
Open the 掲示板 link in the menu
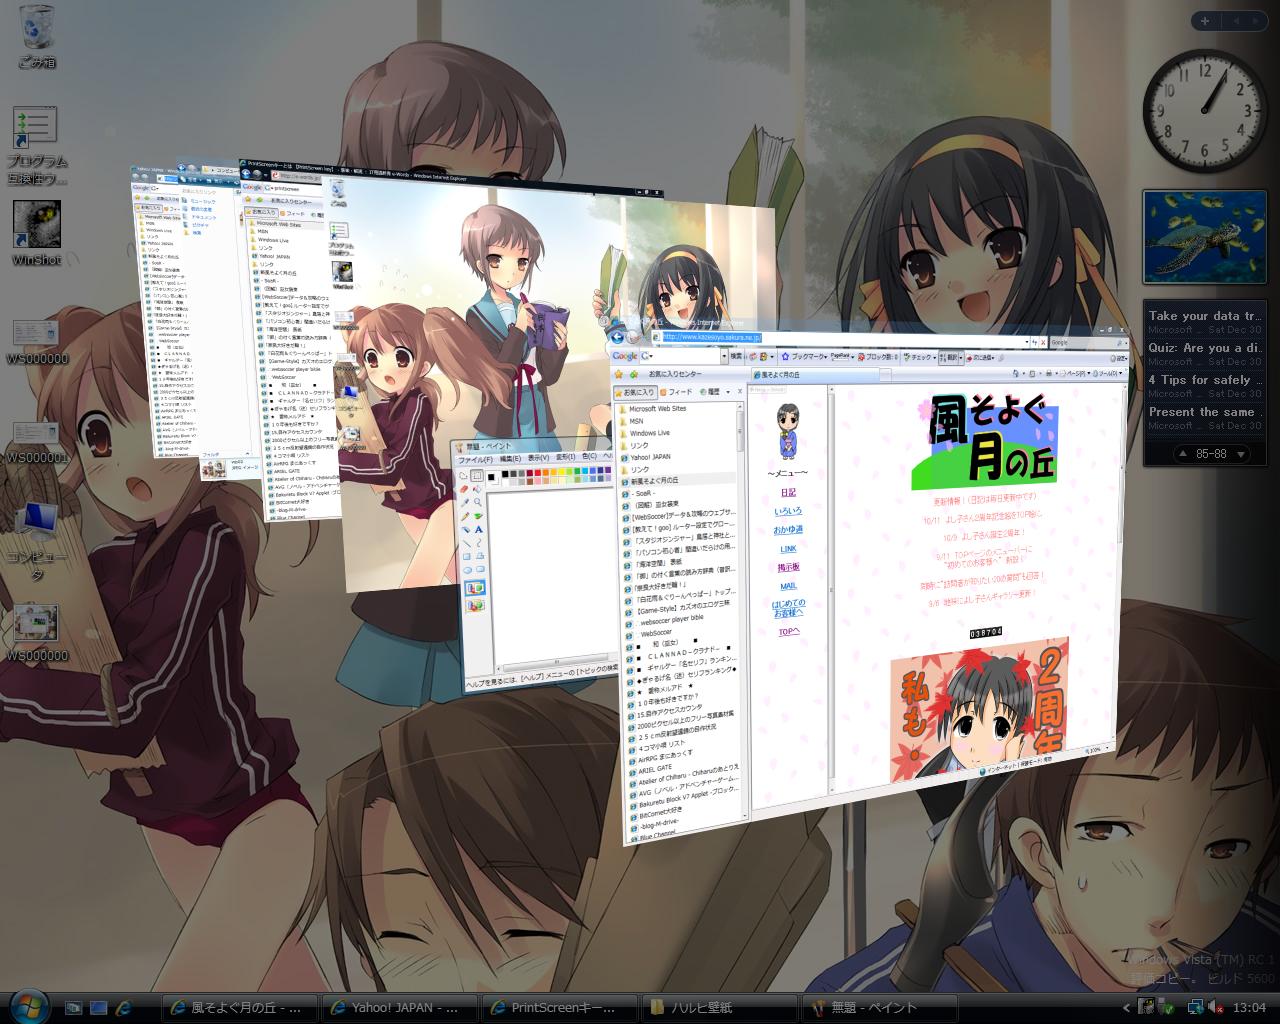(788, 567)
